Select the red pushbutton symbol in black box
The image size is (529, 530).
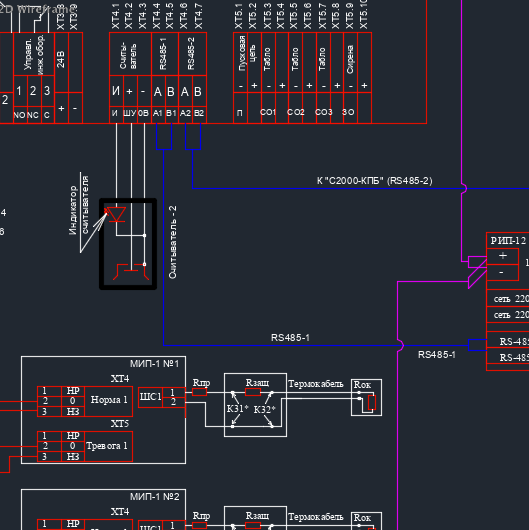(131, 272)
